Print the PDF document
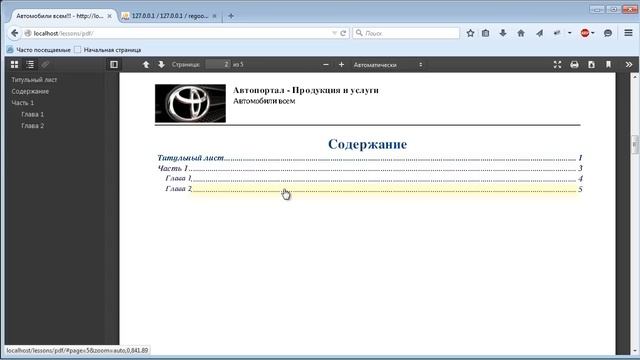 (574, 64)
